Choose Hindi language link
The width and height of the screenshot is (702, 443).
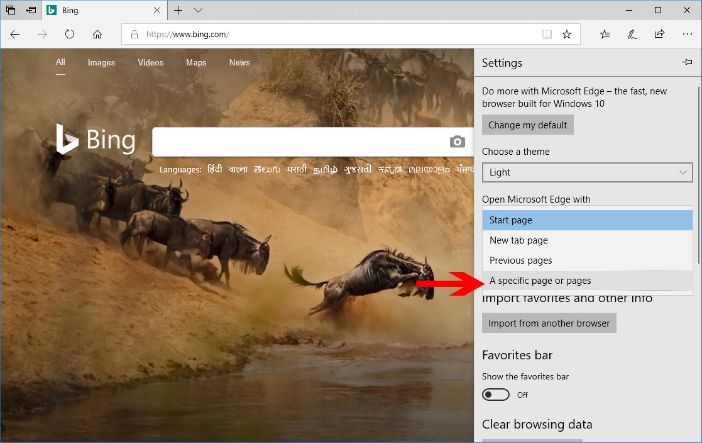(x=215, y=169)
